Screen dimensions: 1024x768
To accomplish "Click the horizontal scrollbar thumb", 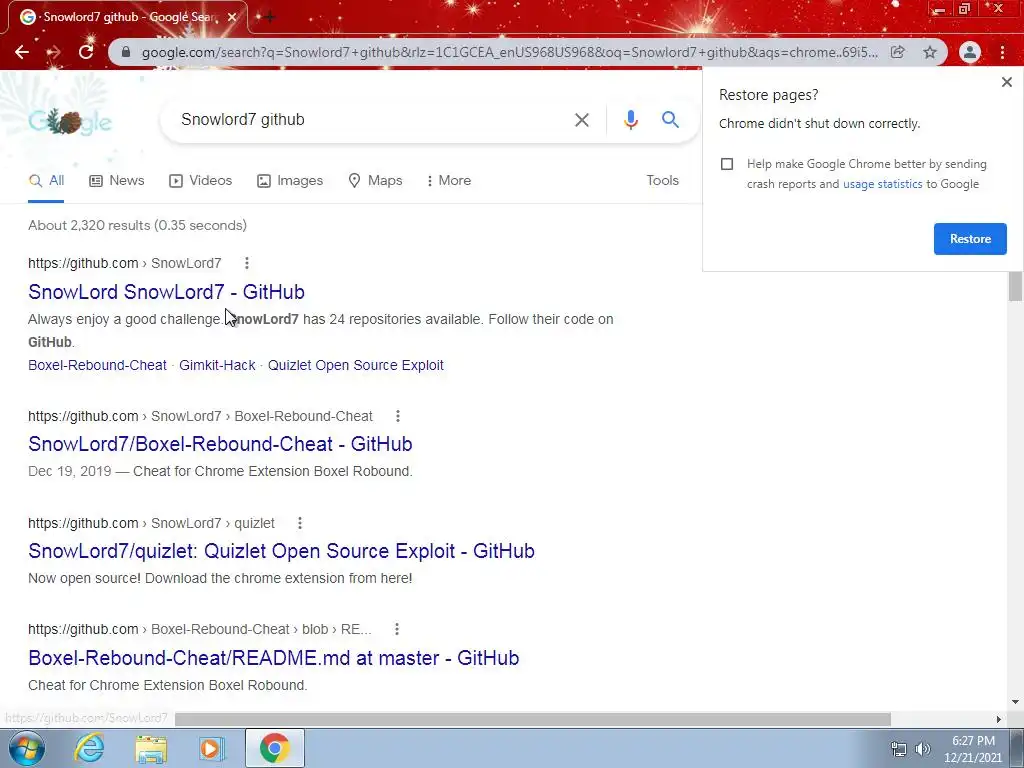I will pos(533,719).
